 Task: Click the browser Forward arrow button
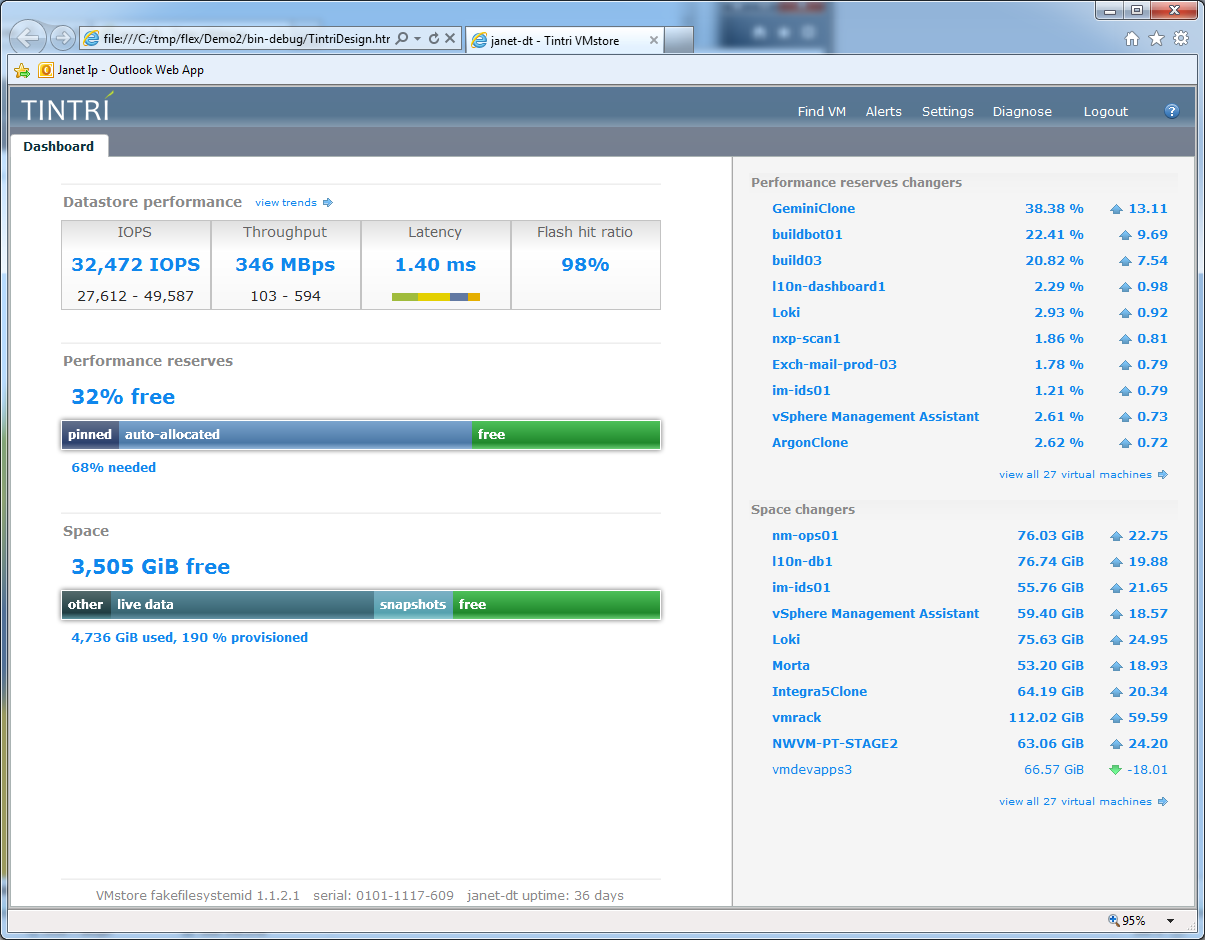click(62, 38)
